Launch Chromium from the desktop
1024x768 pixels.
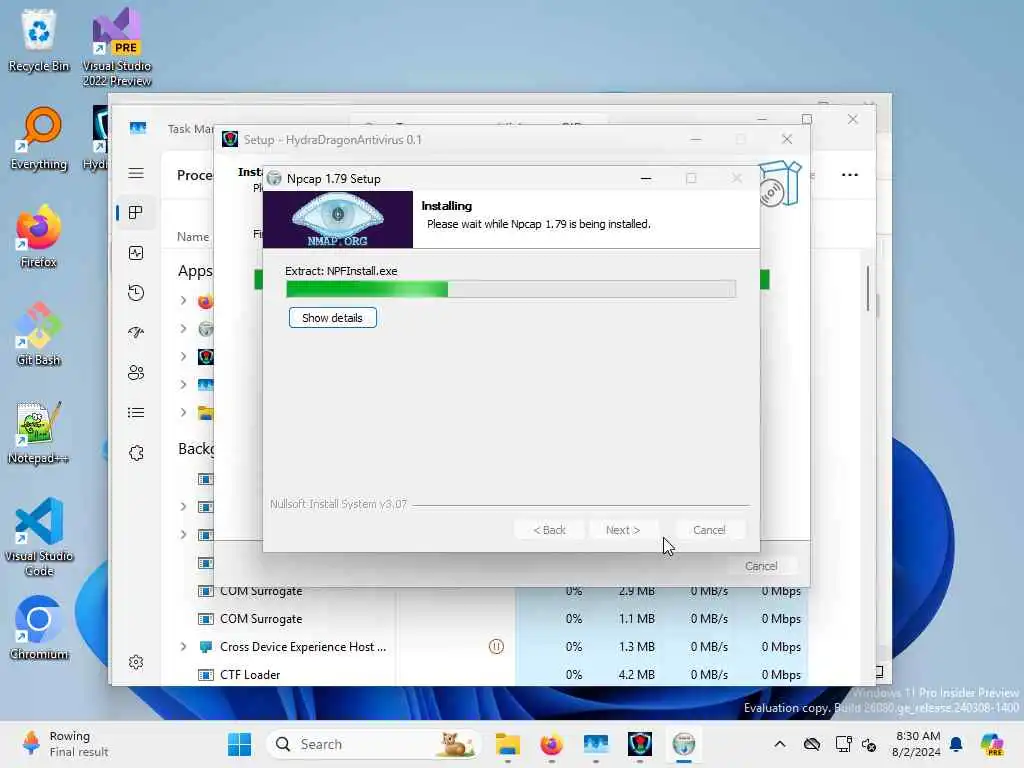coord(39,628)
